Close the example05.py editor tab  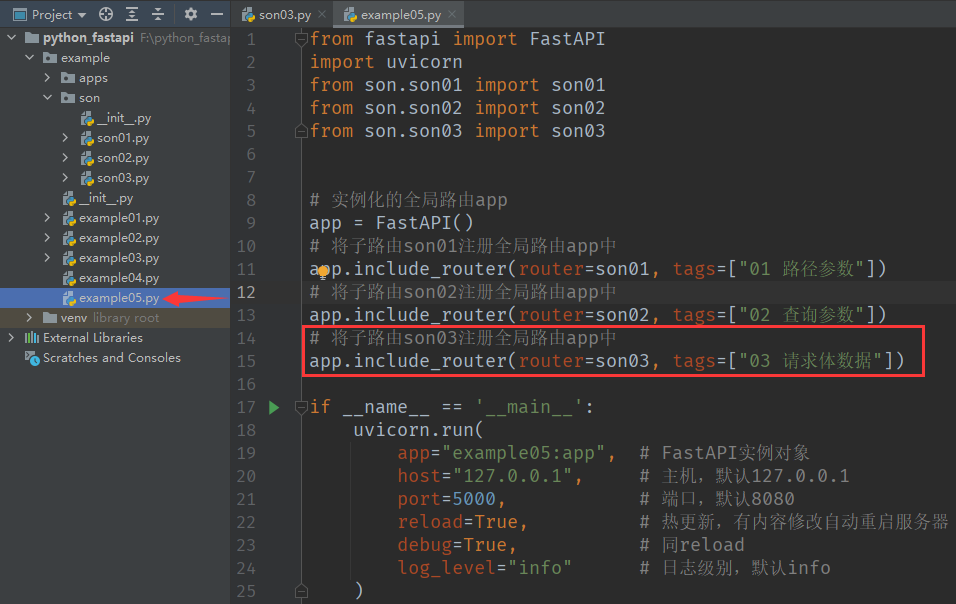click(452, 16)
